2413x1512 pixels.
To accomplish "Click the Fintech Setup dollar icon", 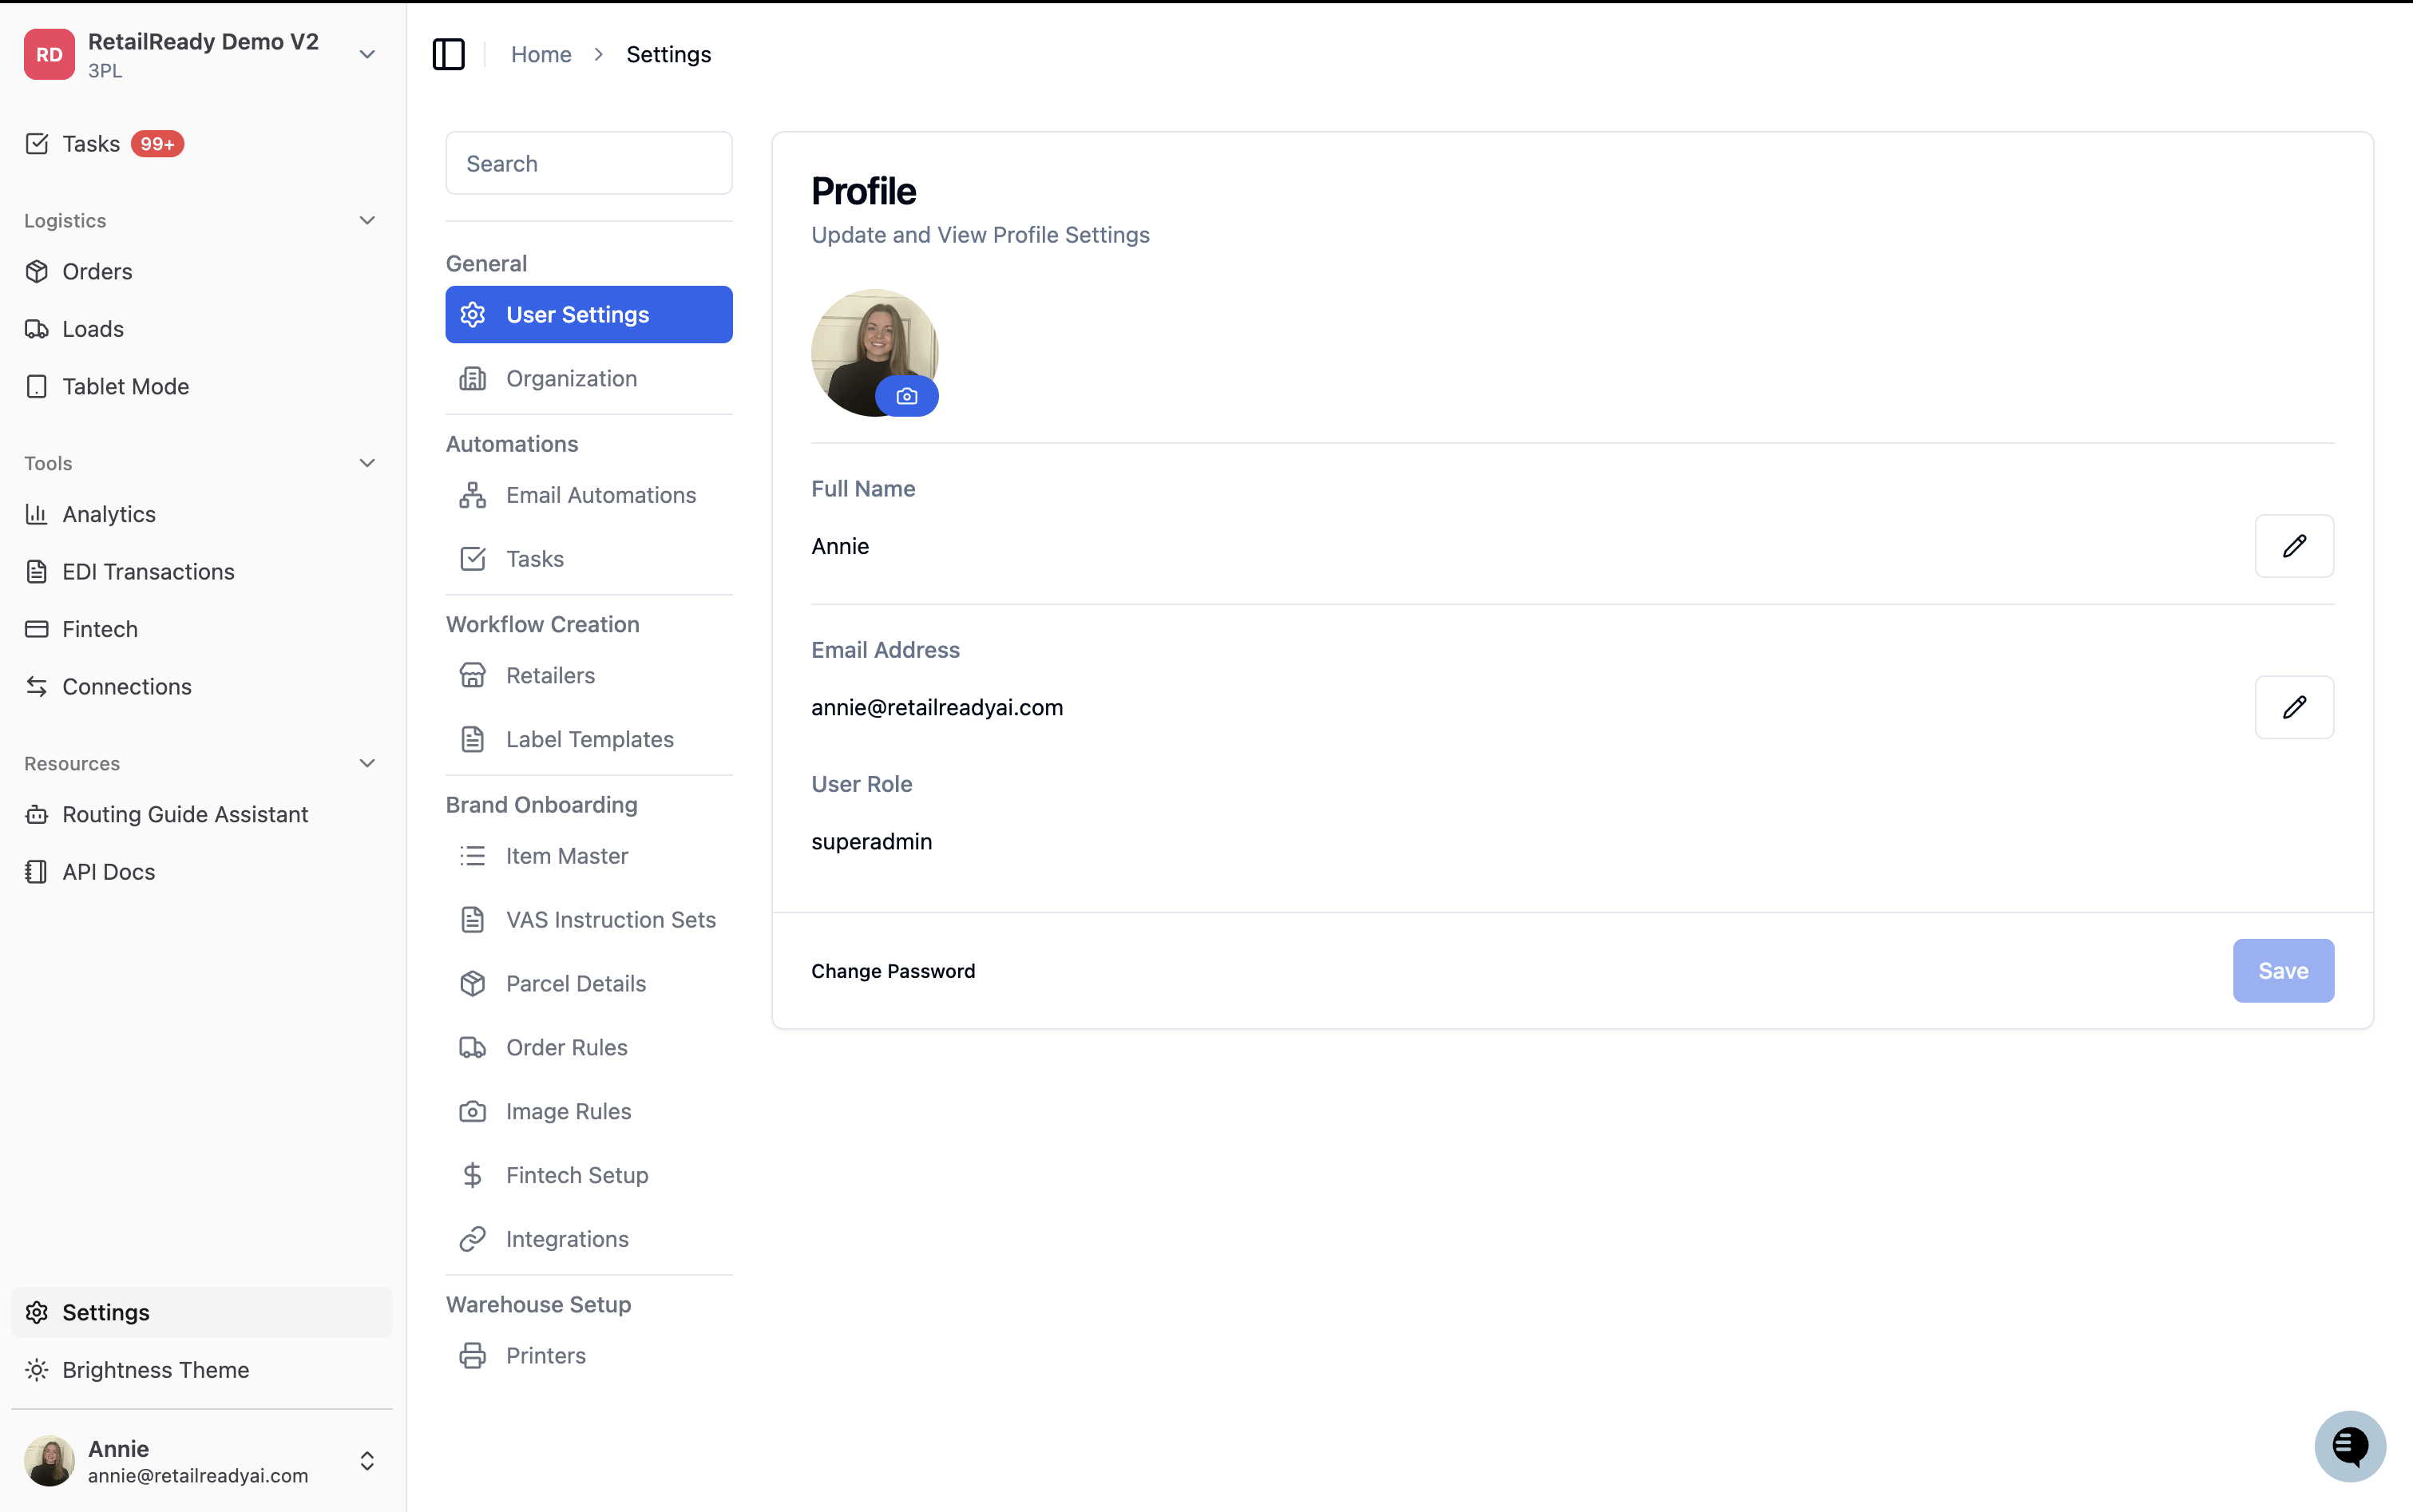I will (x=472, y=1175).
